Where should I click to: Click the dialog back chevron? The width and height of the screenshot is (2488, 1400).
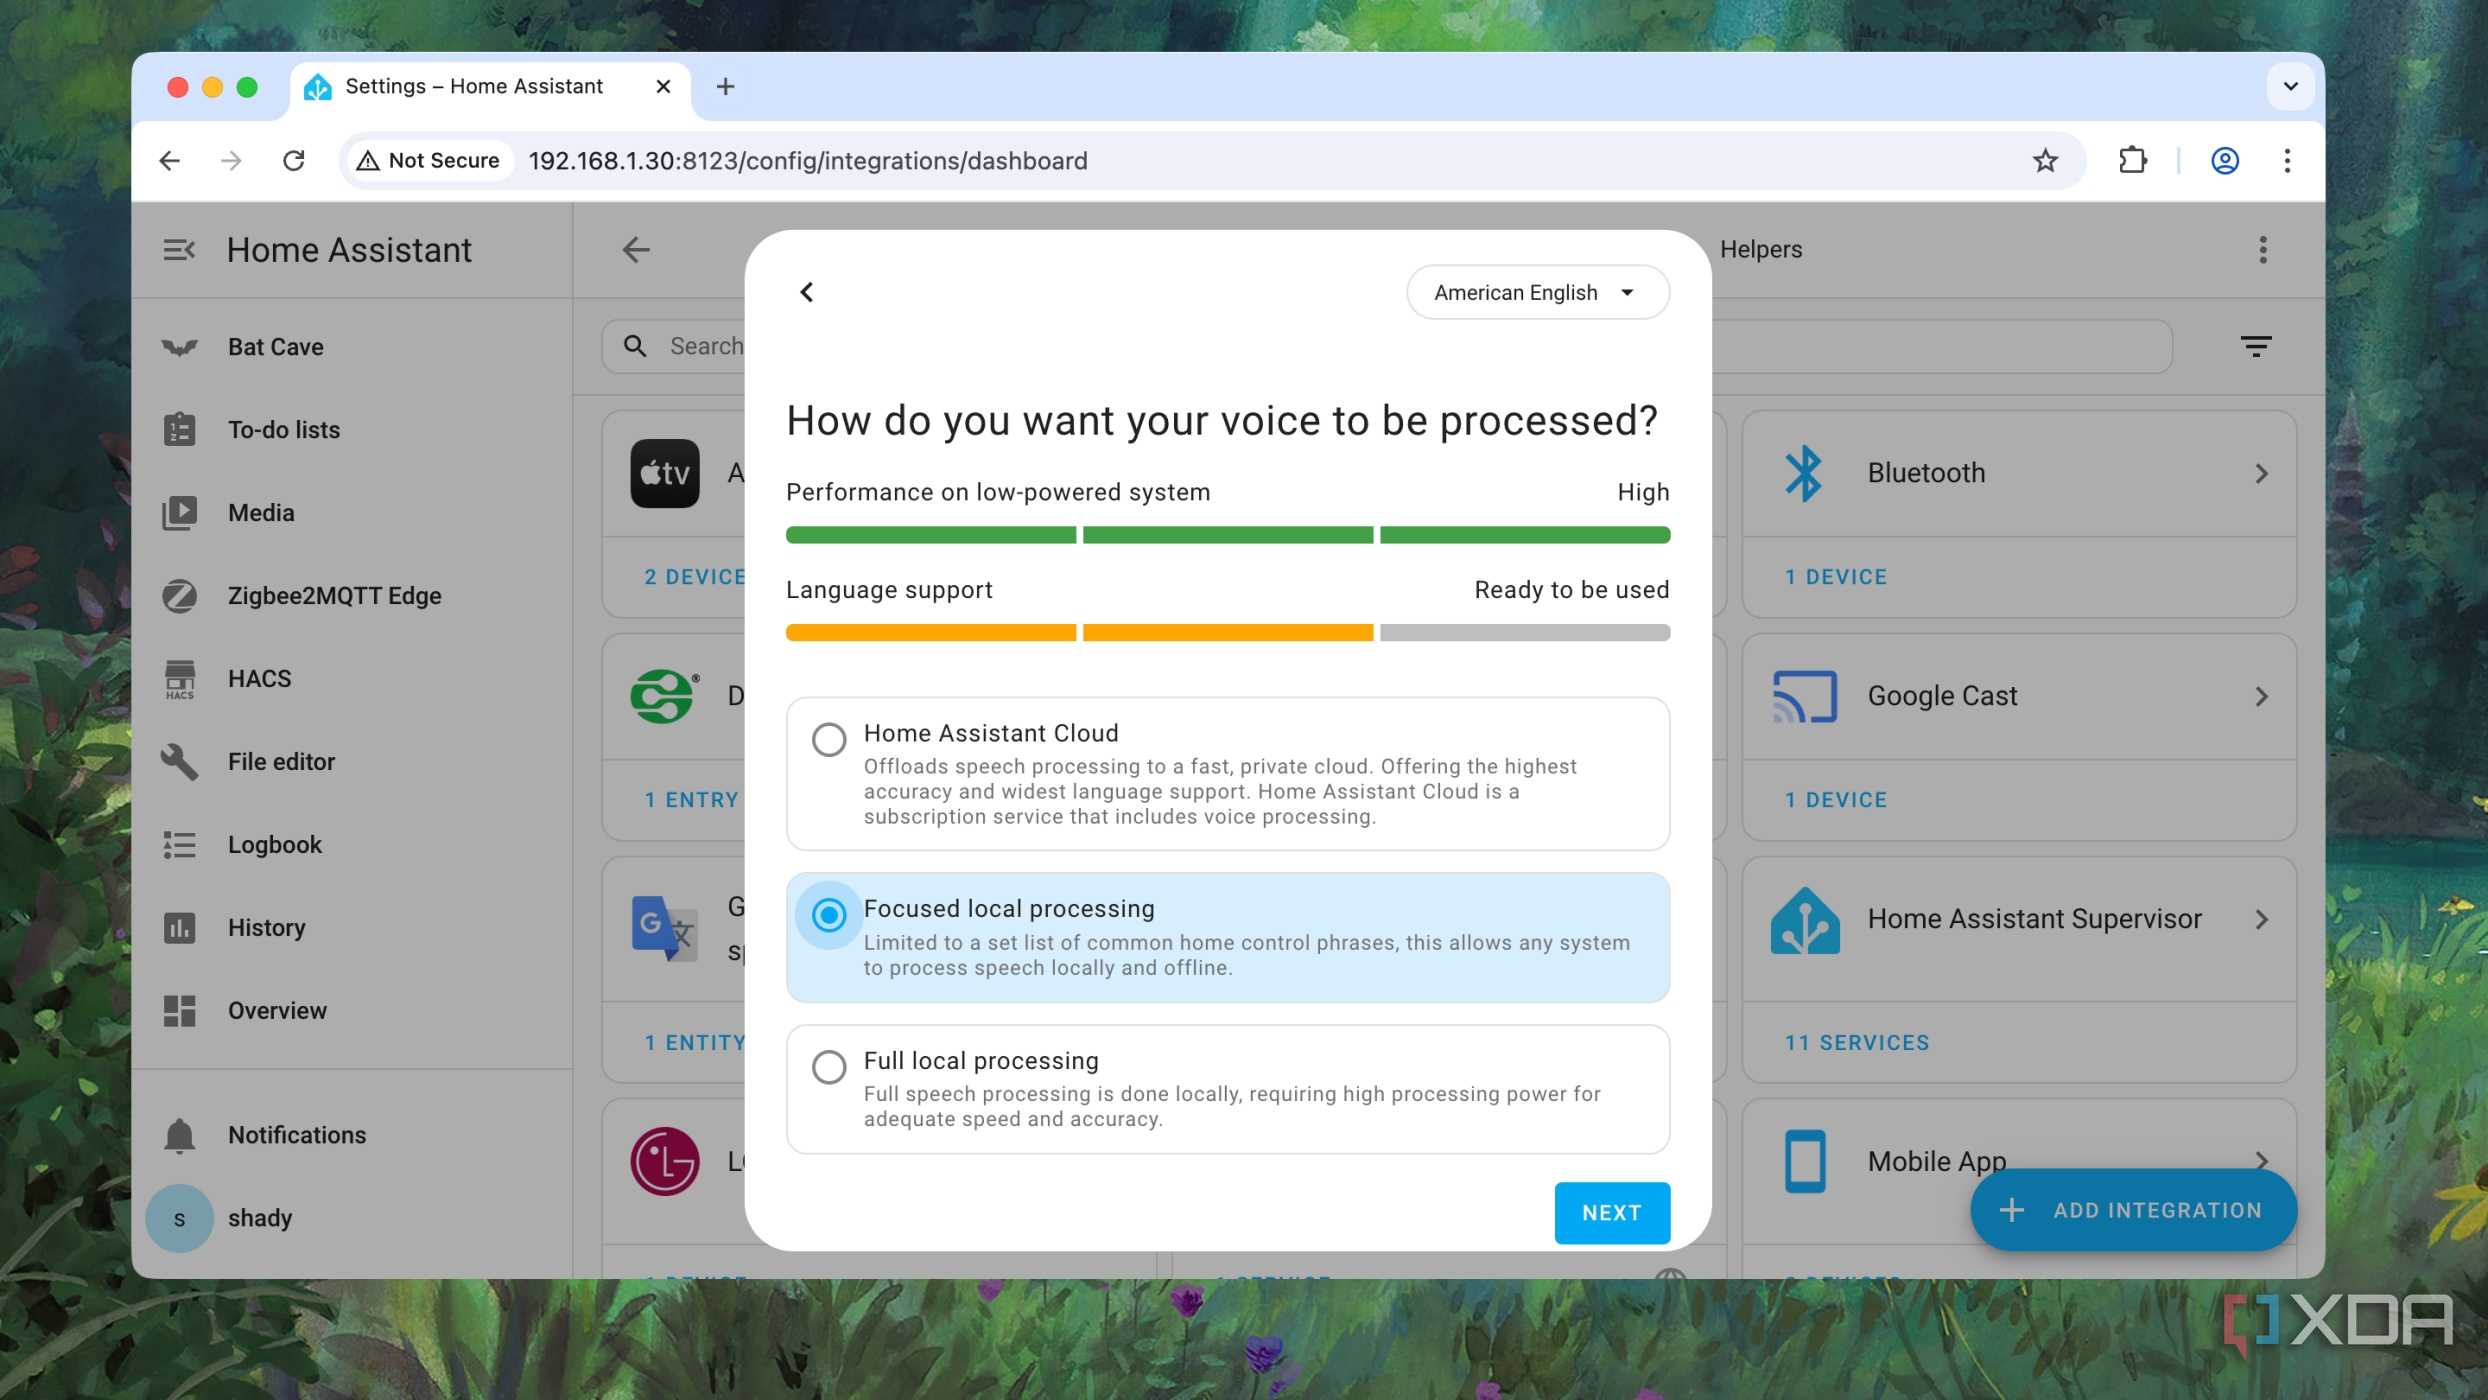(807, 292)
